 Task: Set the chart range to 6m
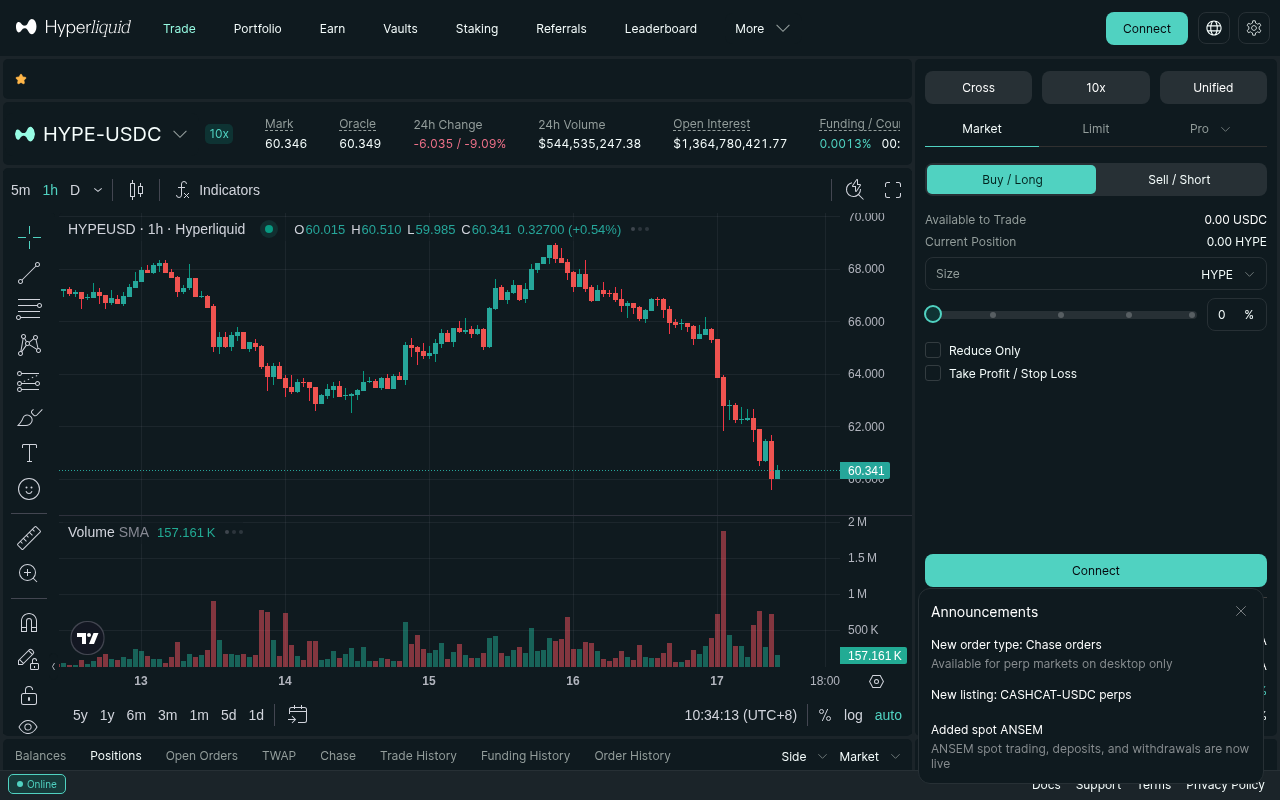pos(136,715)
